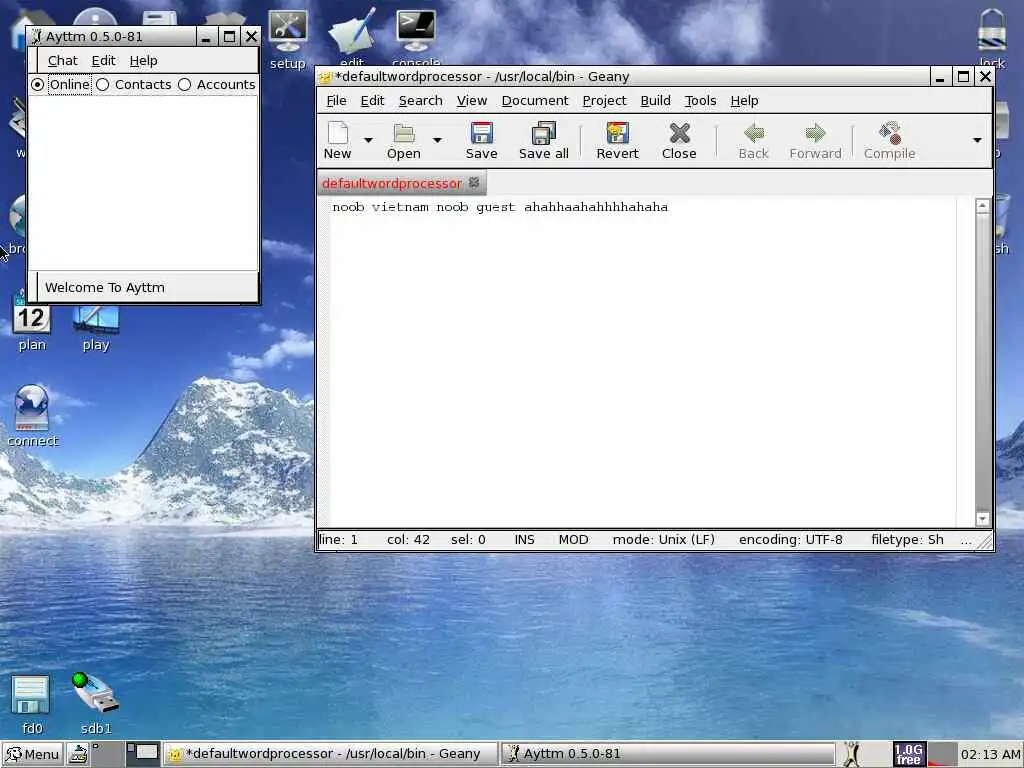This screenshot has height=768, width=1024.
Task: Expand the Open recent files dropdown arrow
Action: (x=438, y=140)
